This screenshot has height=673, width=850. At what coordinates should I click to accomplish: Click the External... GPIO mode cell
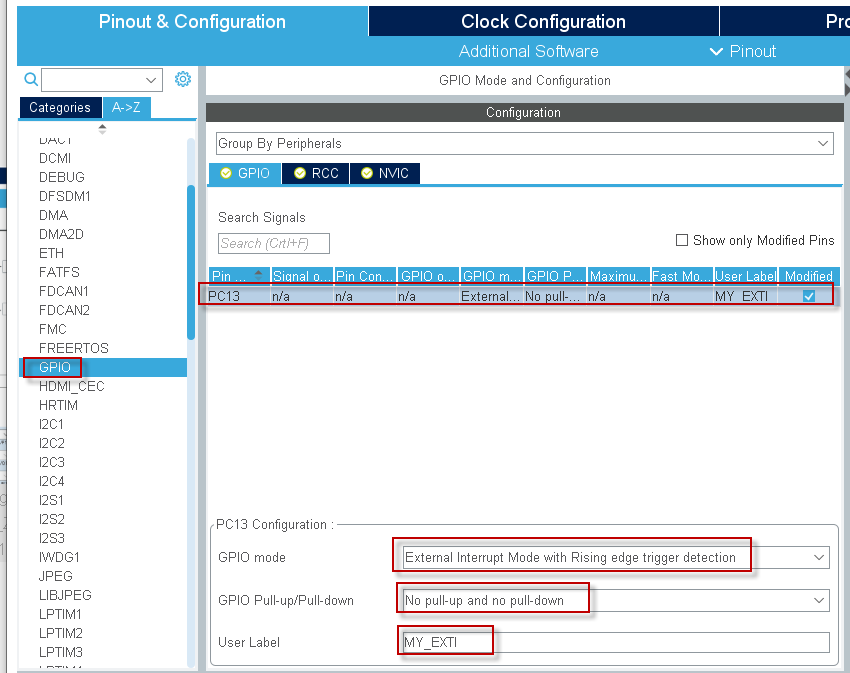pyautogui.click(x=491, y=297)
